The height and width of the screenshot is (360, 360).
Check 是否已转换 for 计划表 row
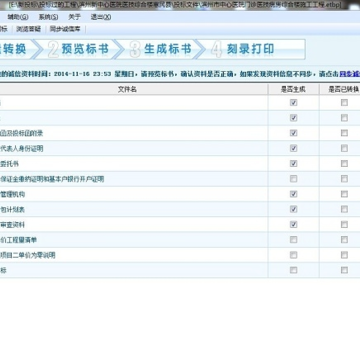coord(344,209)
